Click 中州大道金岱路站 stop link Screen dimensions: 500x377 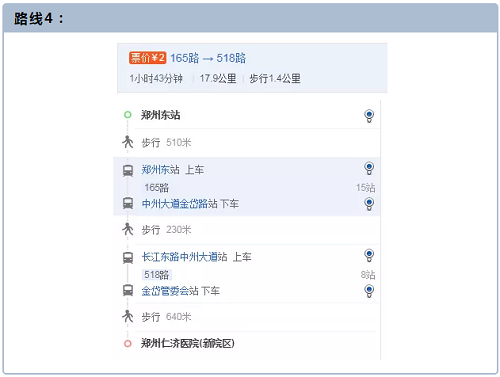click(180, 204)
